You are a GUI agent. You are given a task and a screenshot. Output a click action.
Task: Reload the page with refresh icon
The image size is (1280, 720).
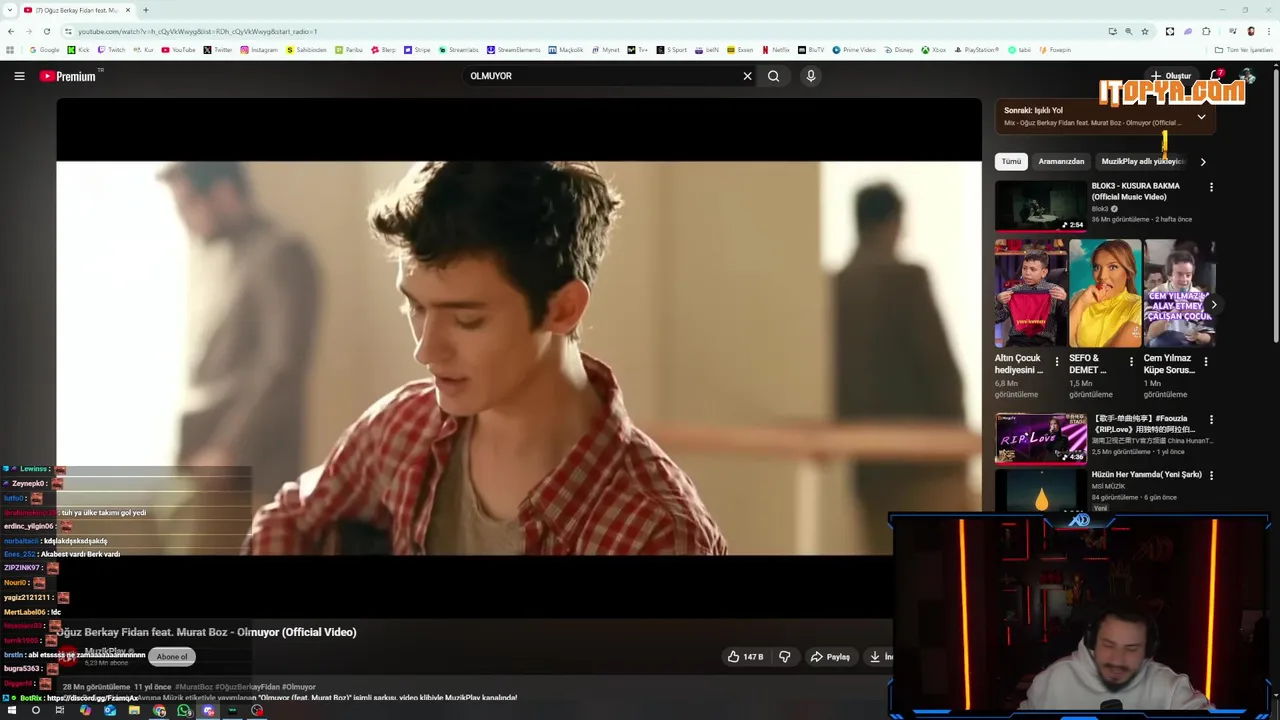46,31
